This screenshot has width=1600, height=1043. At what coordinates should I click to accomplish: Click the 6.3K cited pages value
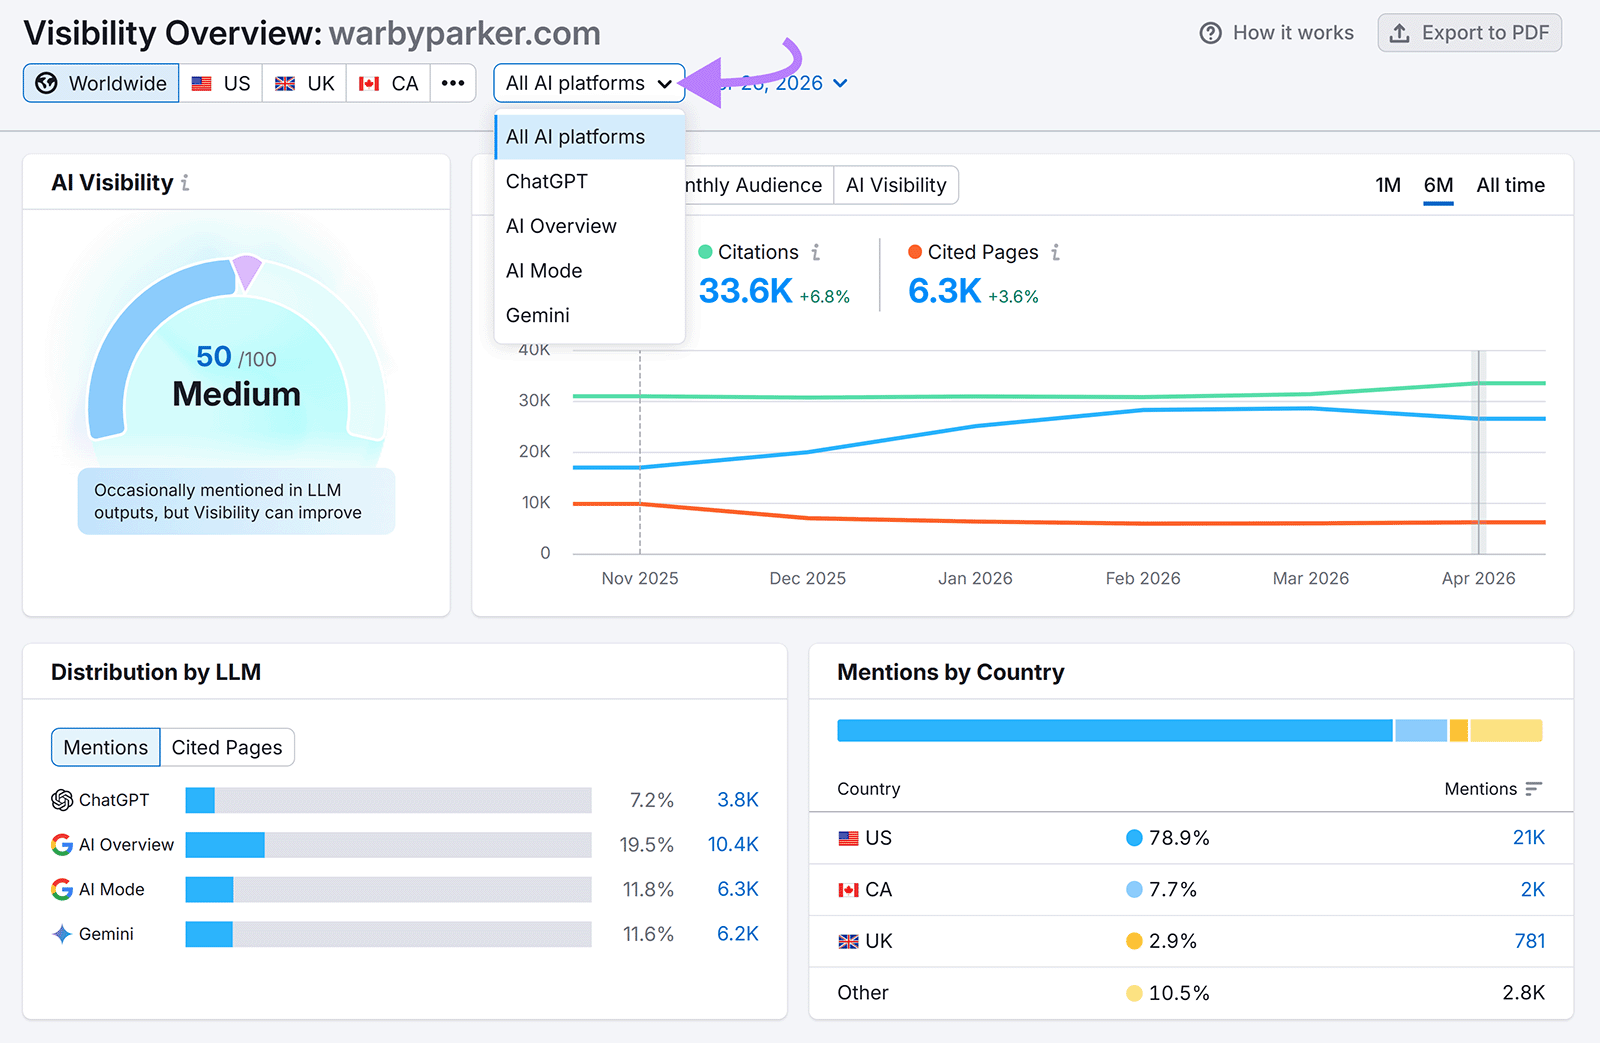tap(944, 291)
